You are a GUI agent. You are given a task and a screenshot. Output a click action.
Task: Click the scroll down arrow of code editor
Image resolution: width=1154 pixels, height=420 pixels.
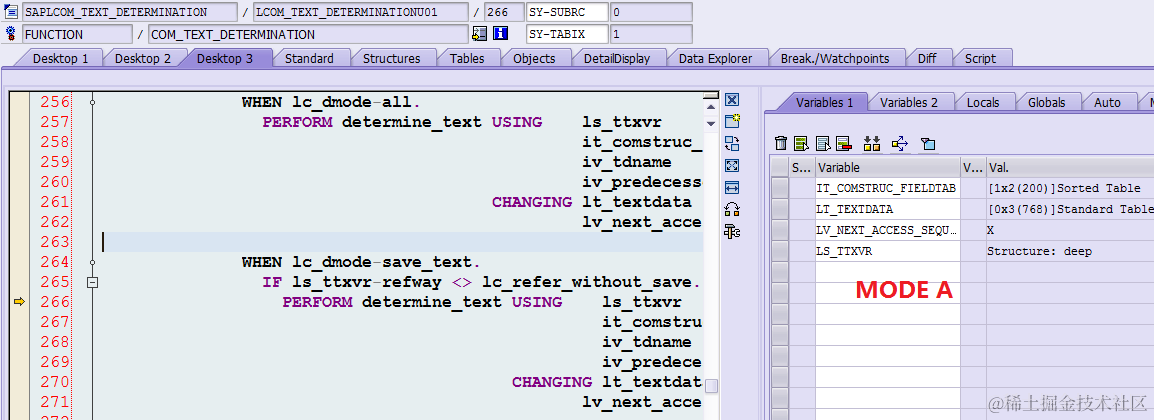coord(710,124)
